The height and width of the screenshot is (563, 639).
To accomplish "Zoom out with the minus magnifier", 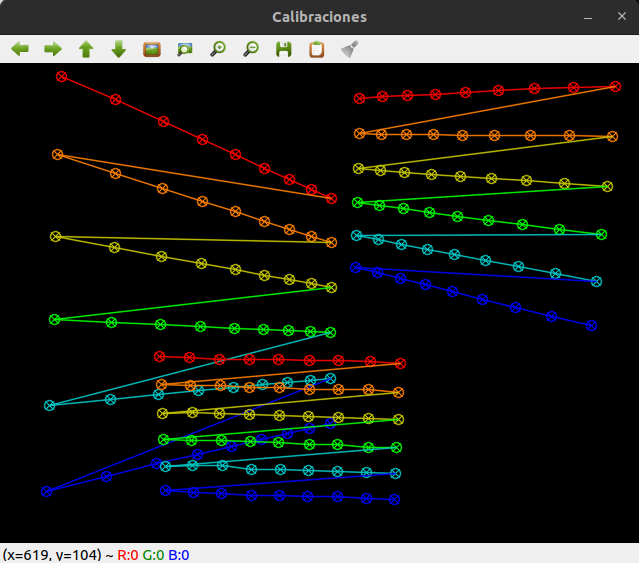I will click(x=251, y=49).
